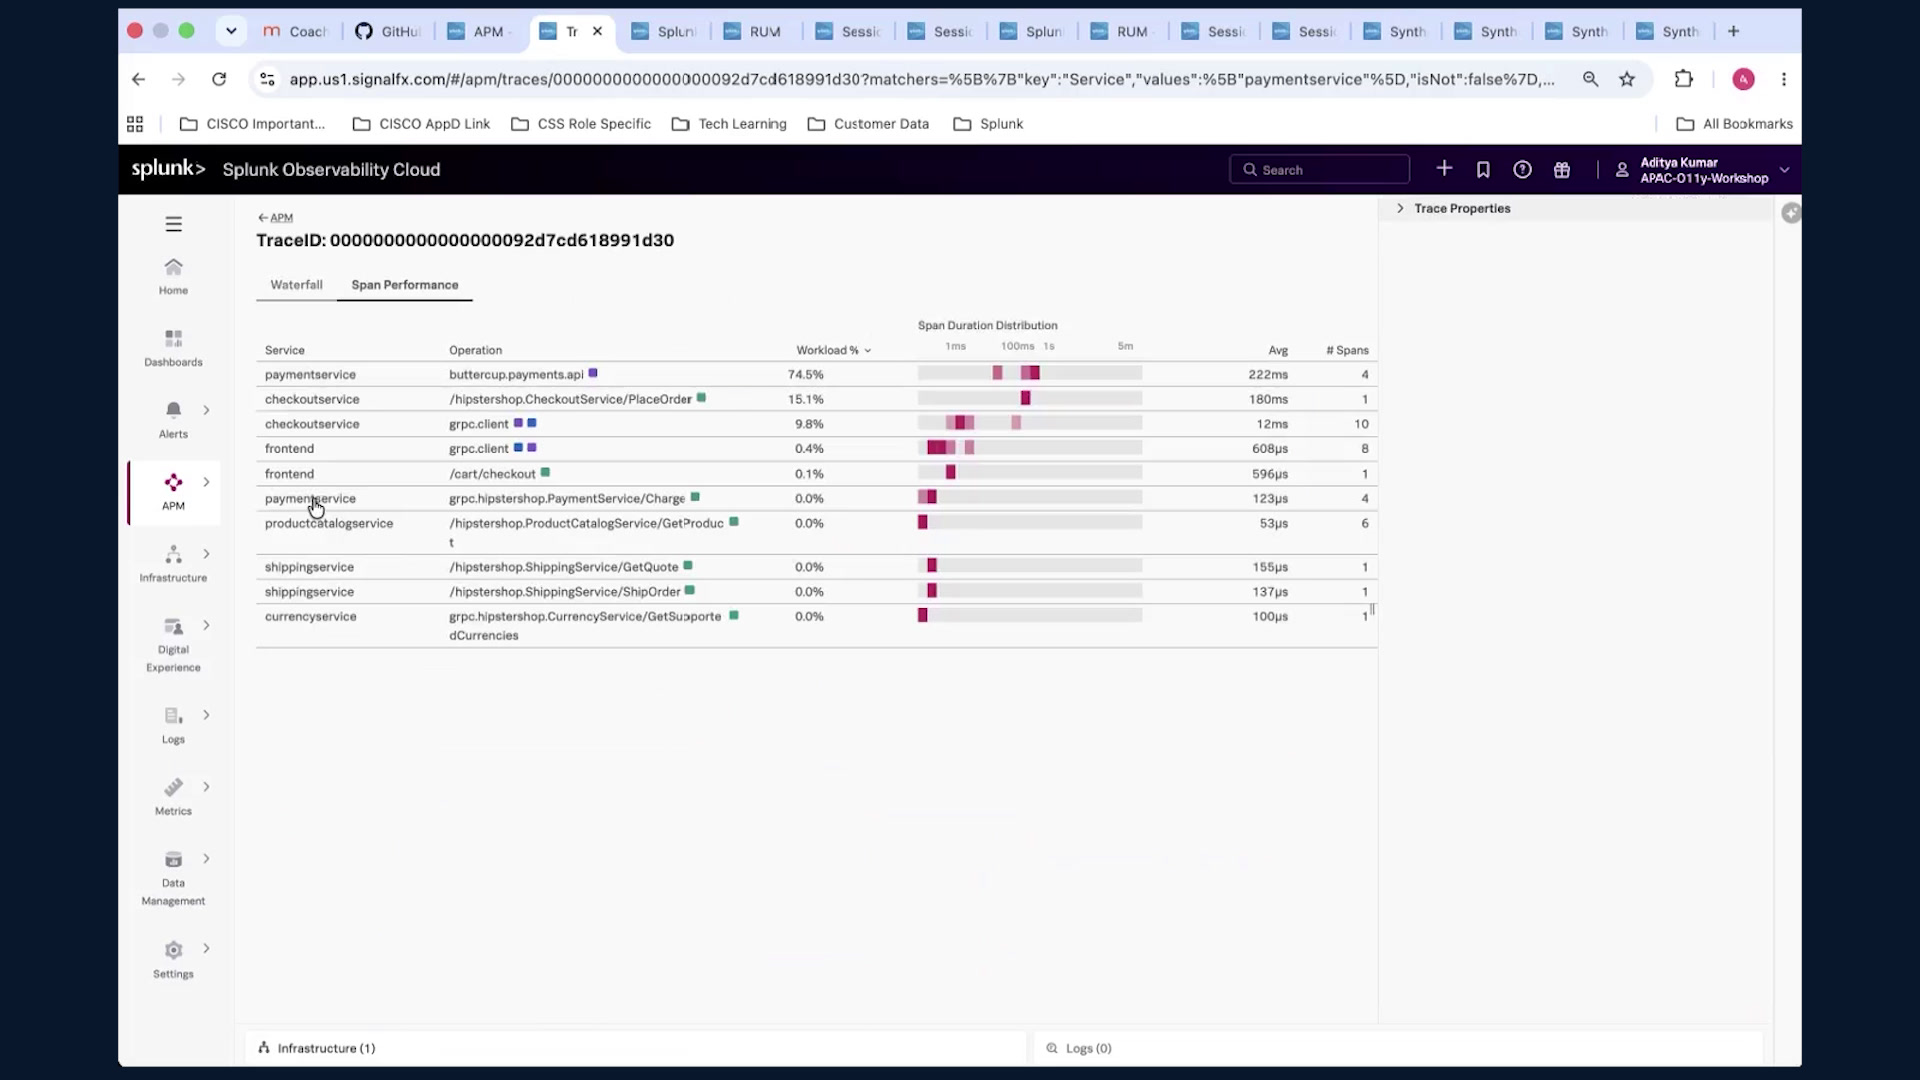Image resolution: width=1920 pixels, height=1080 pixels.
Task: Click the buttercup.payments.api operation
Action: tap(516, 374)
